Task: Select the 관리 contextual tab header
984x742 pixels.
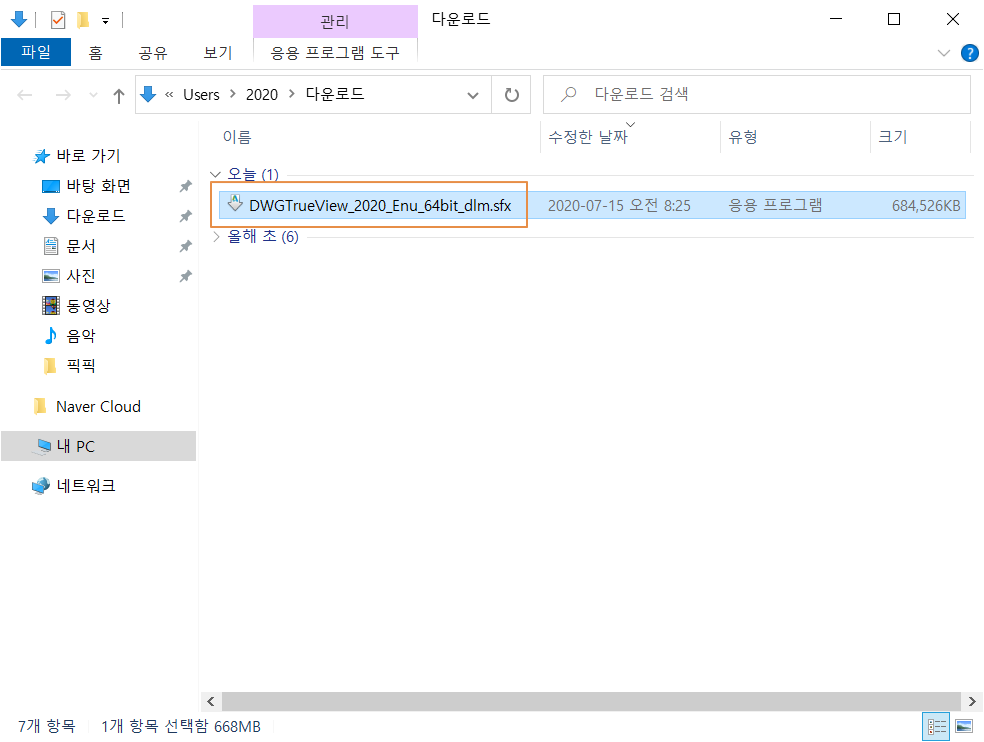Action: click(x=335, y=22)
